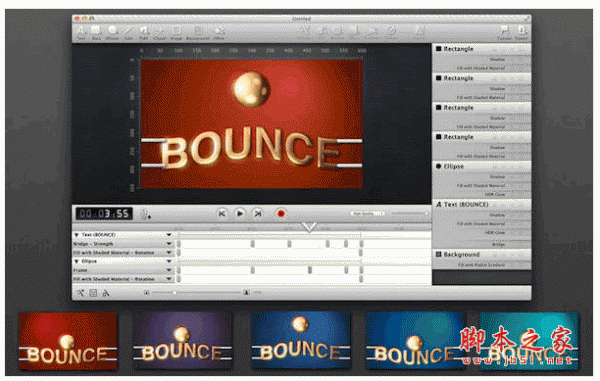Click the slider right of the playback controls

(x=409, y=213)
